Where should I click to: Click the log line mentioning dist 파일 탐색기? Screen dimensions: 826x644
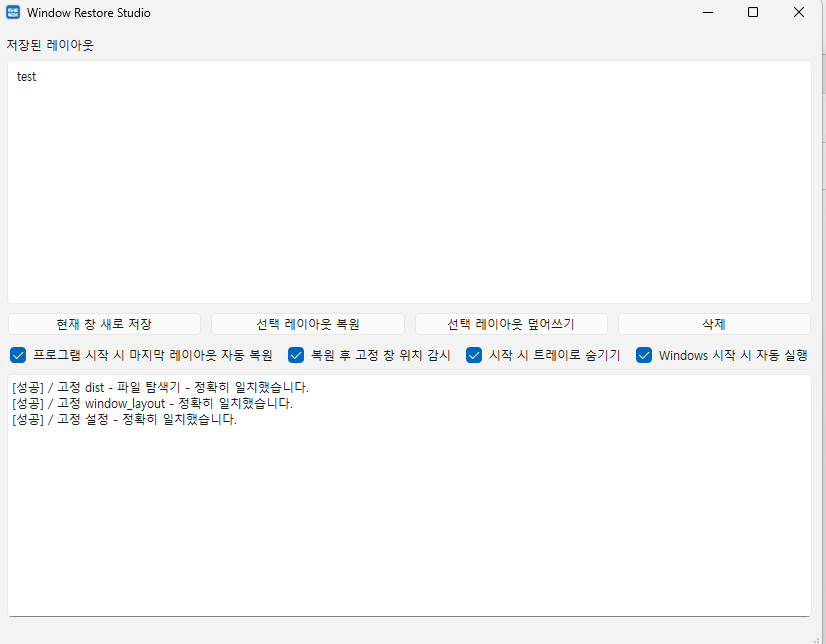(160, 388)
